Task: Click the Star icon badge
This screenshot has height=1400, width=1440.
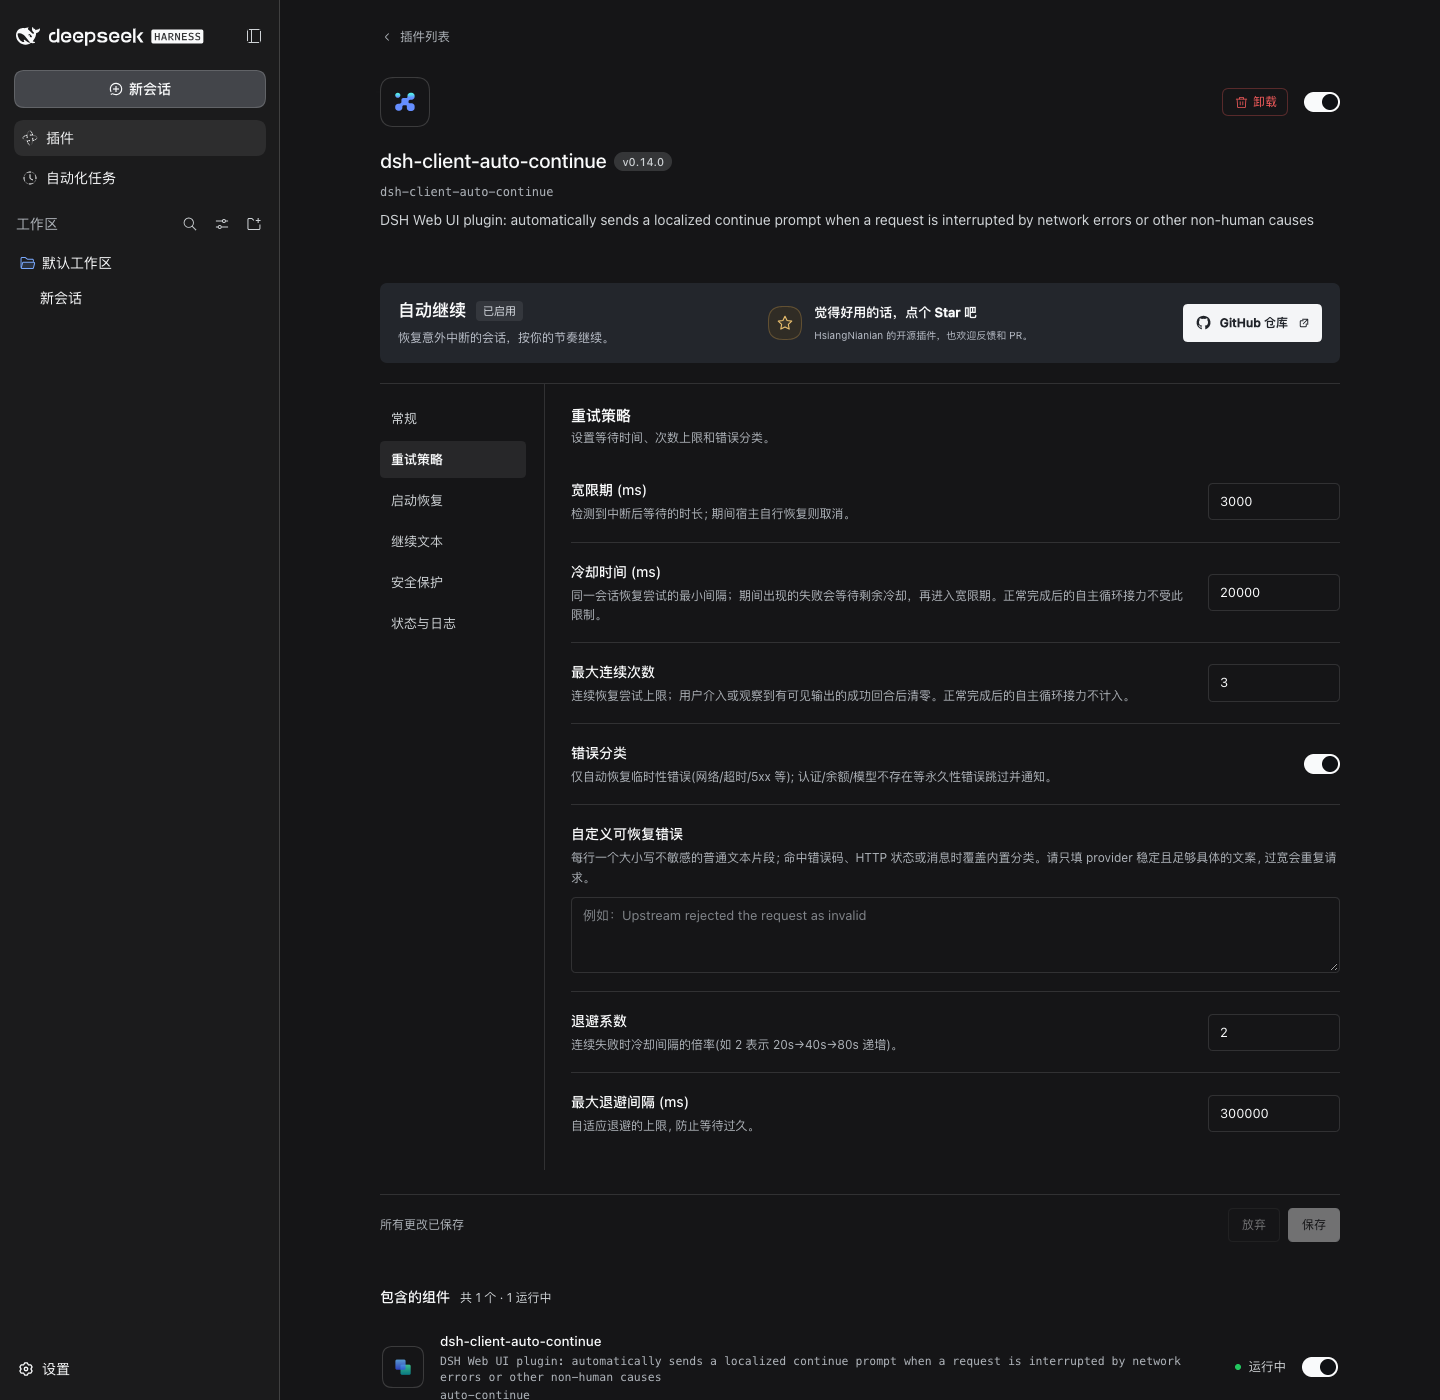Action: pyautogui.click(x=785, y=323)
